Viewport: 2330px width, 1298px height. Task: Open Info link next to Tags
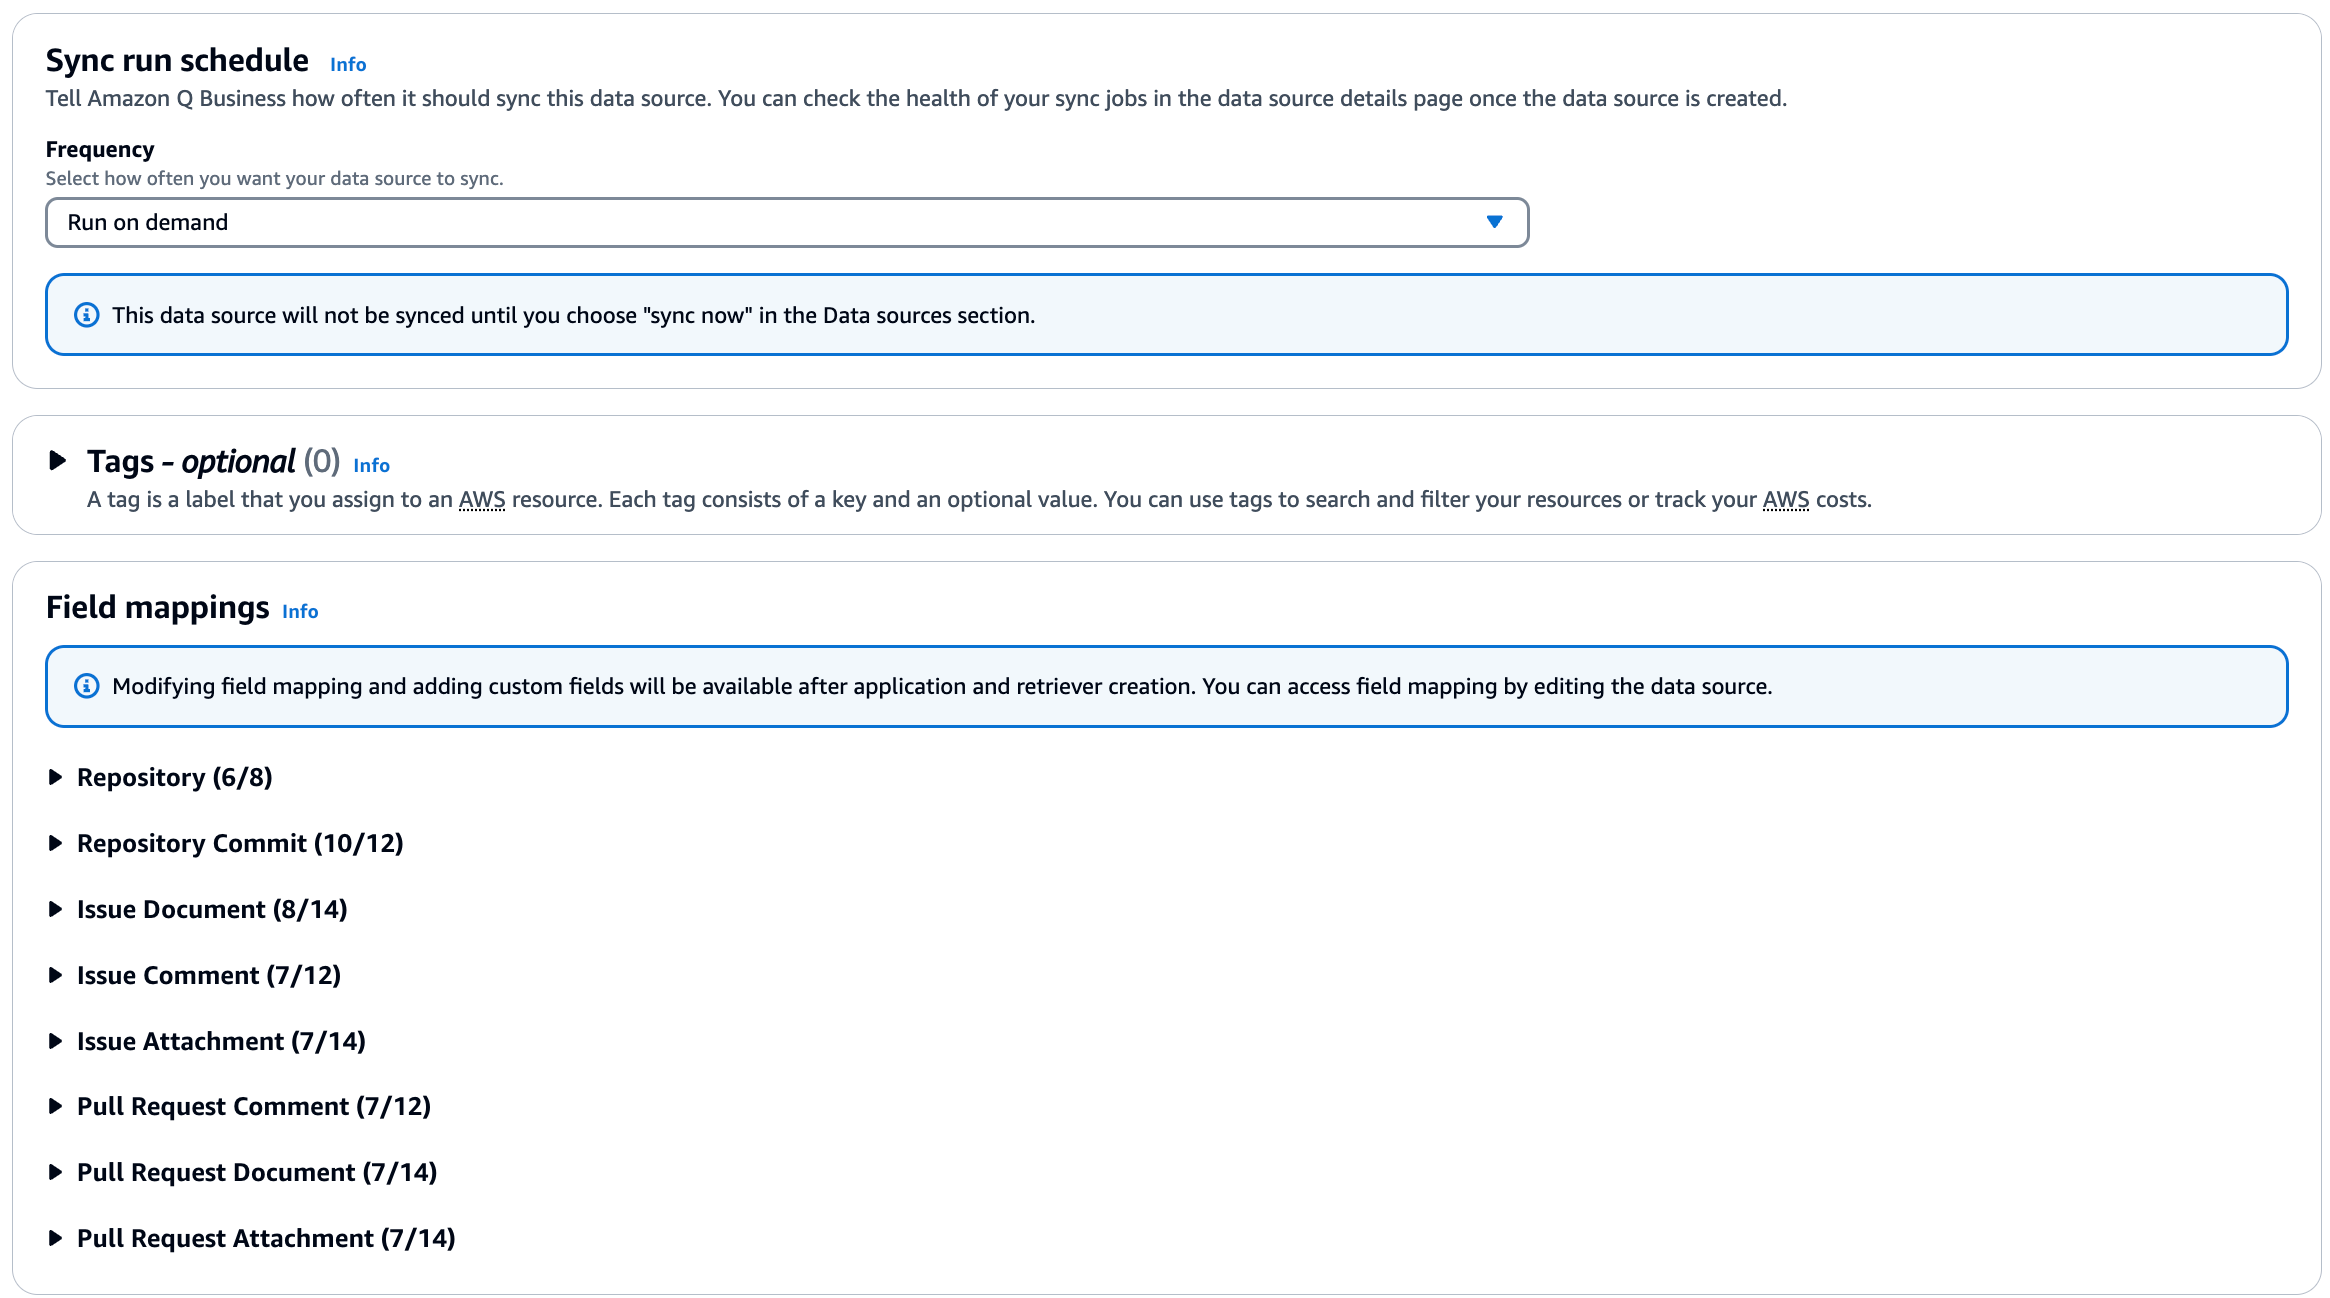click(371, 465)
